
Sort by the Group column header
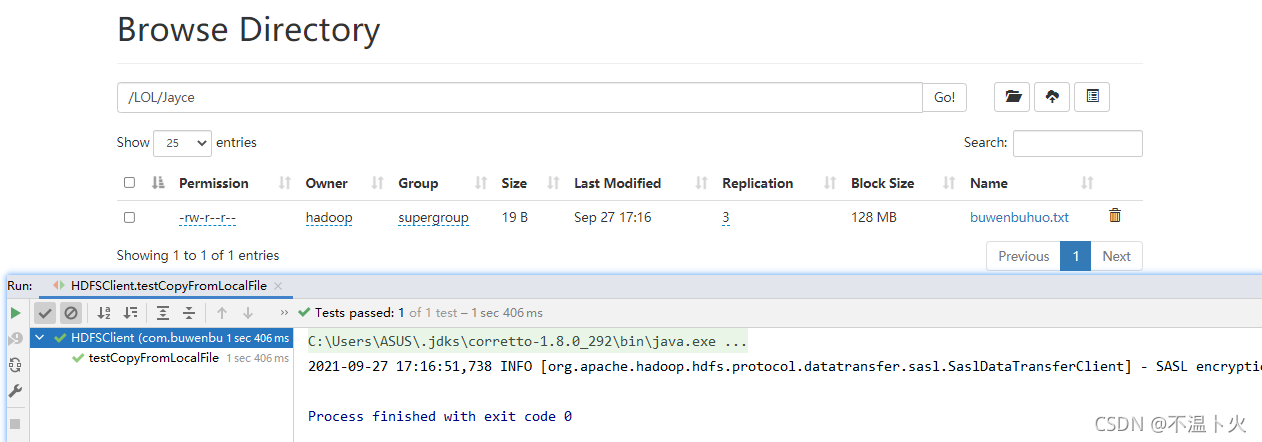(442, 183)
